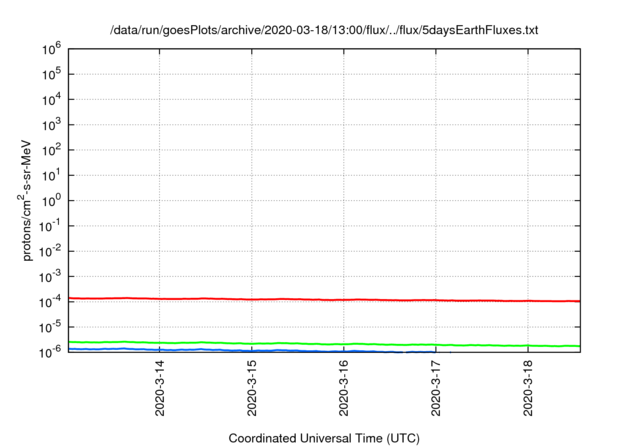Image resolution: width=640 pixels, height=448 pixels.
Task: Click the 10^2 y-axis tick label
Action: [51, 149]
